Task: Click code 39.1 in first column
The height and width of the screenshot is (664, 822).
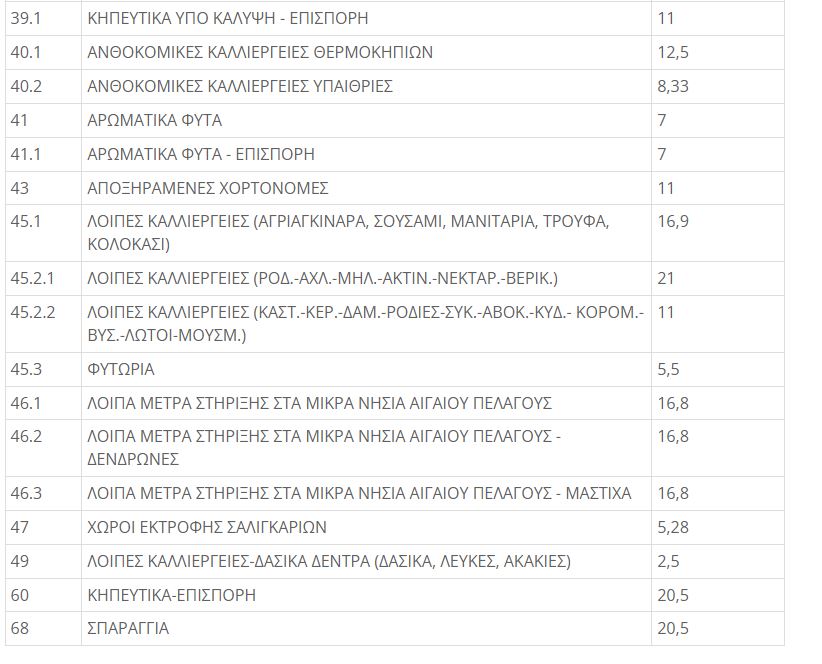Action: tap(27, 18)
